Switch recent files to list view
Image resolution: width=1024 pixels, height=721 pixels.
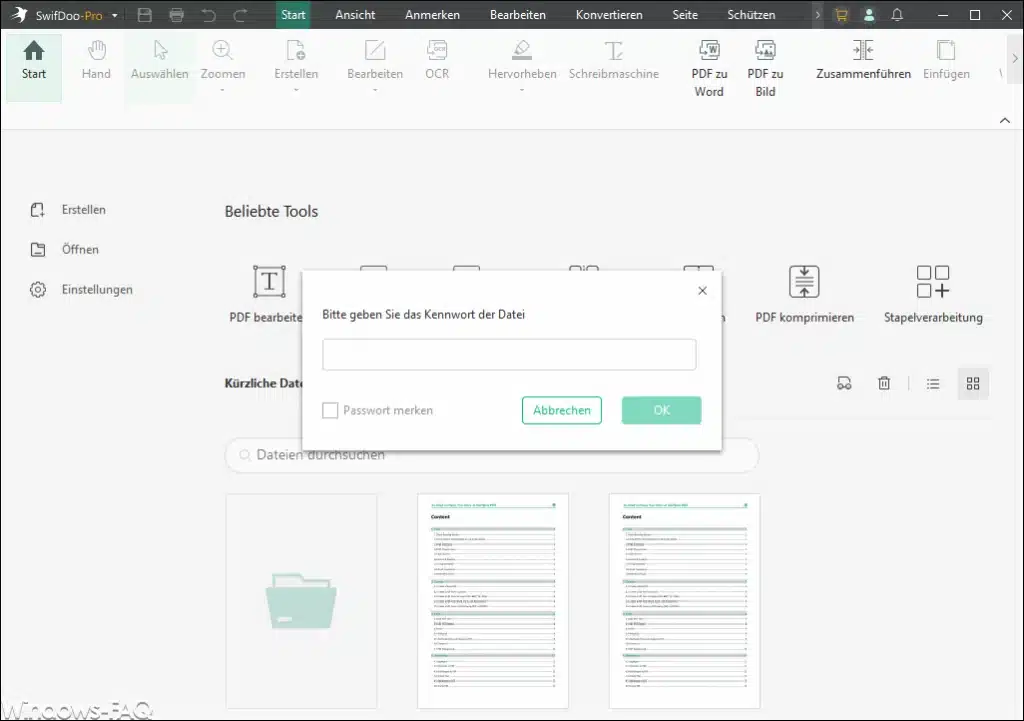coord(933,384)
